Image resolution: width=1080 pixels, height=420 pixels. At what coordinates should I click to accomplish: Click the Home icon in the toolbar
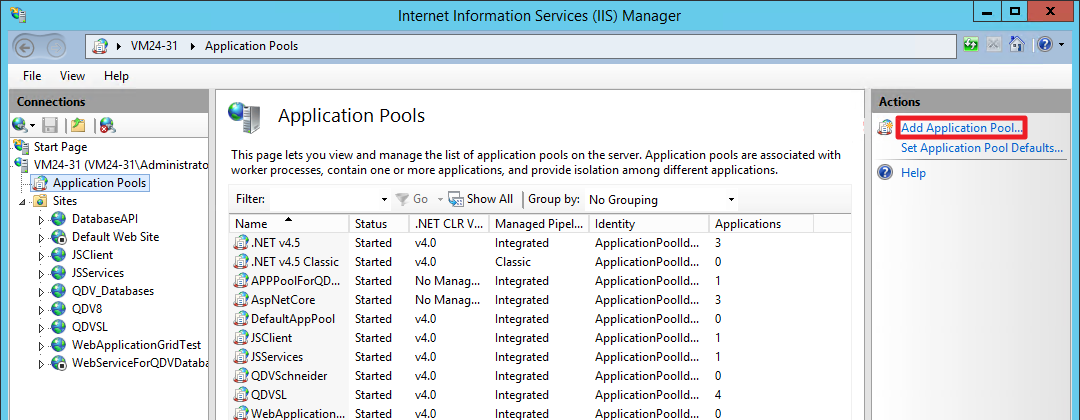(x=1016, y=45)
